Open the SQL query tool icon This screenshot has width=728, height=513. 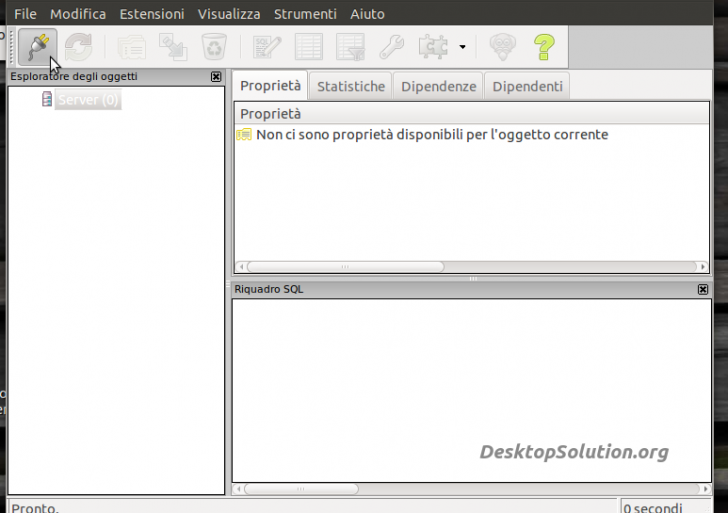click(x=267, y=47)
